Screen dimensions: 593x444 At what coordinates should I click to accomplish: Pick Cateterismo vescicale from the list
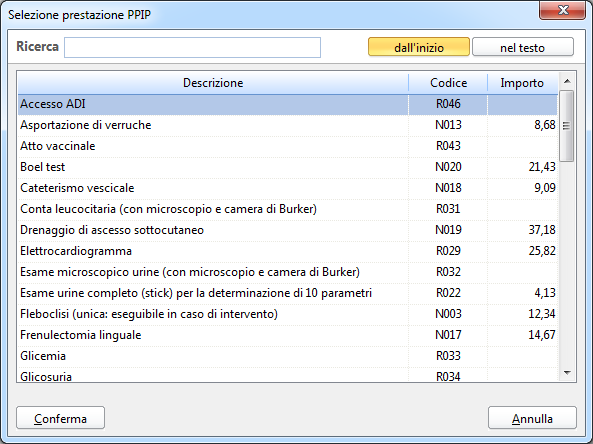[x=287, y=188]
